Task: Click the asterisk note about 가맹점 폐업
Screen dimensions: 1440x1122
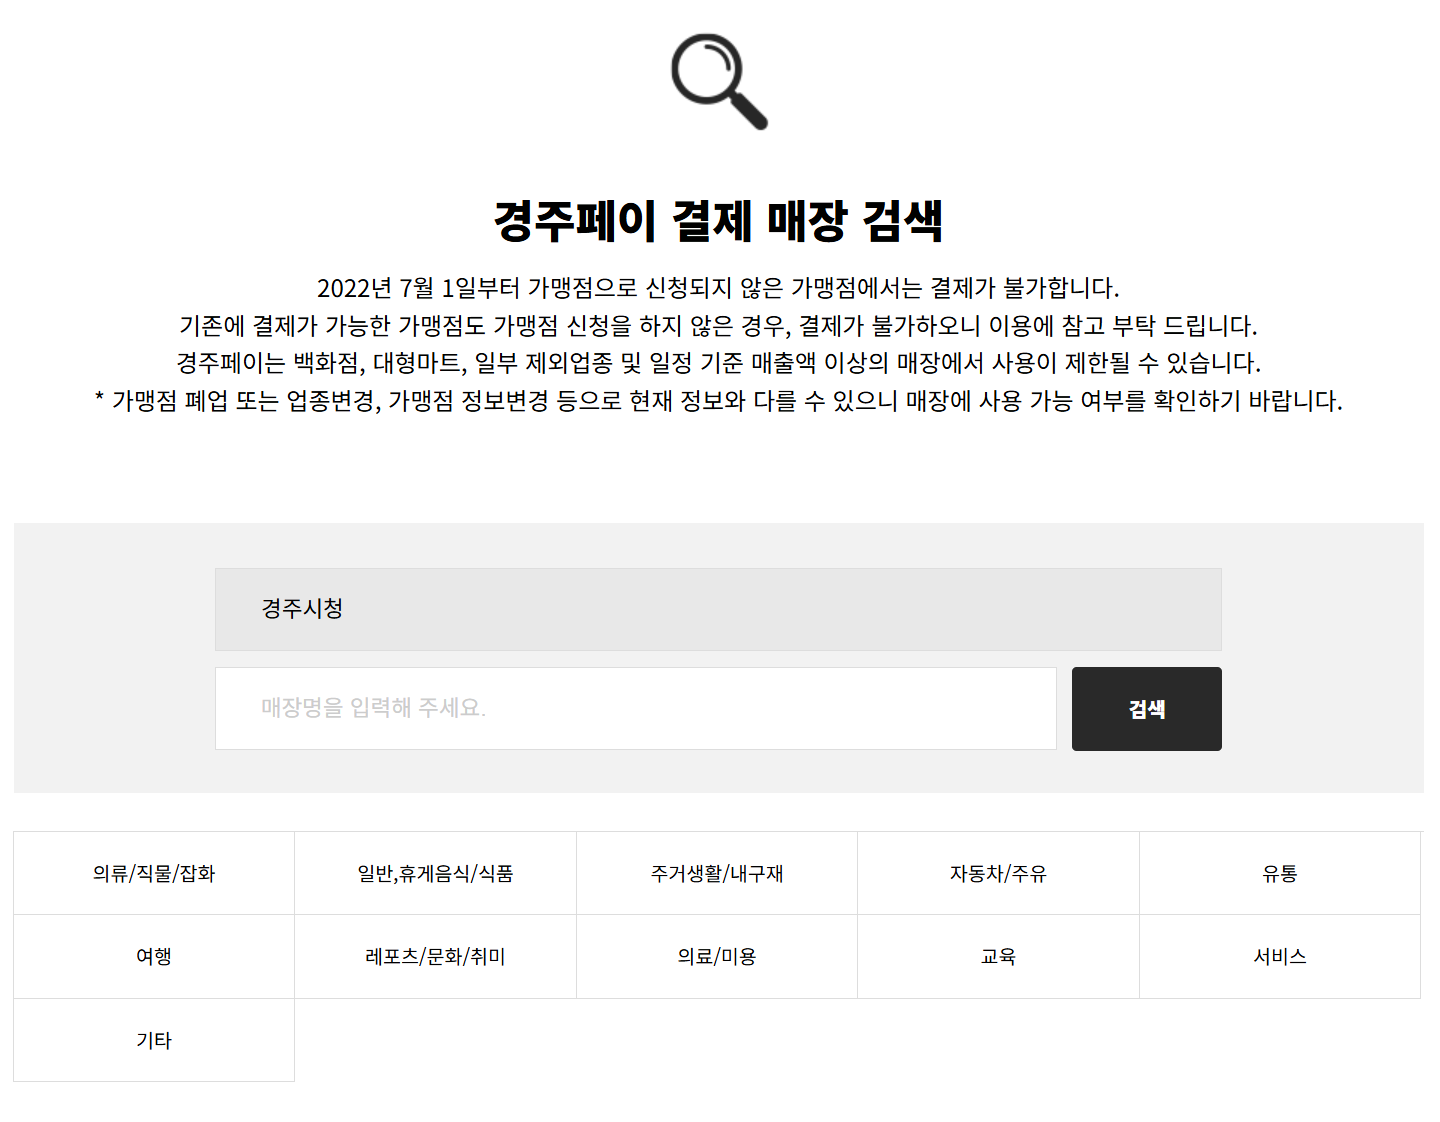Action: 718,400
